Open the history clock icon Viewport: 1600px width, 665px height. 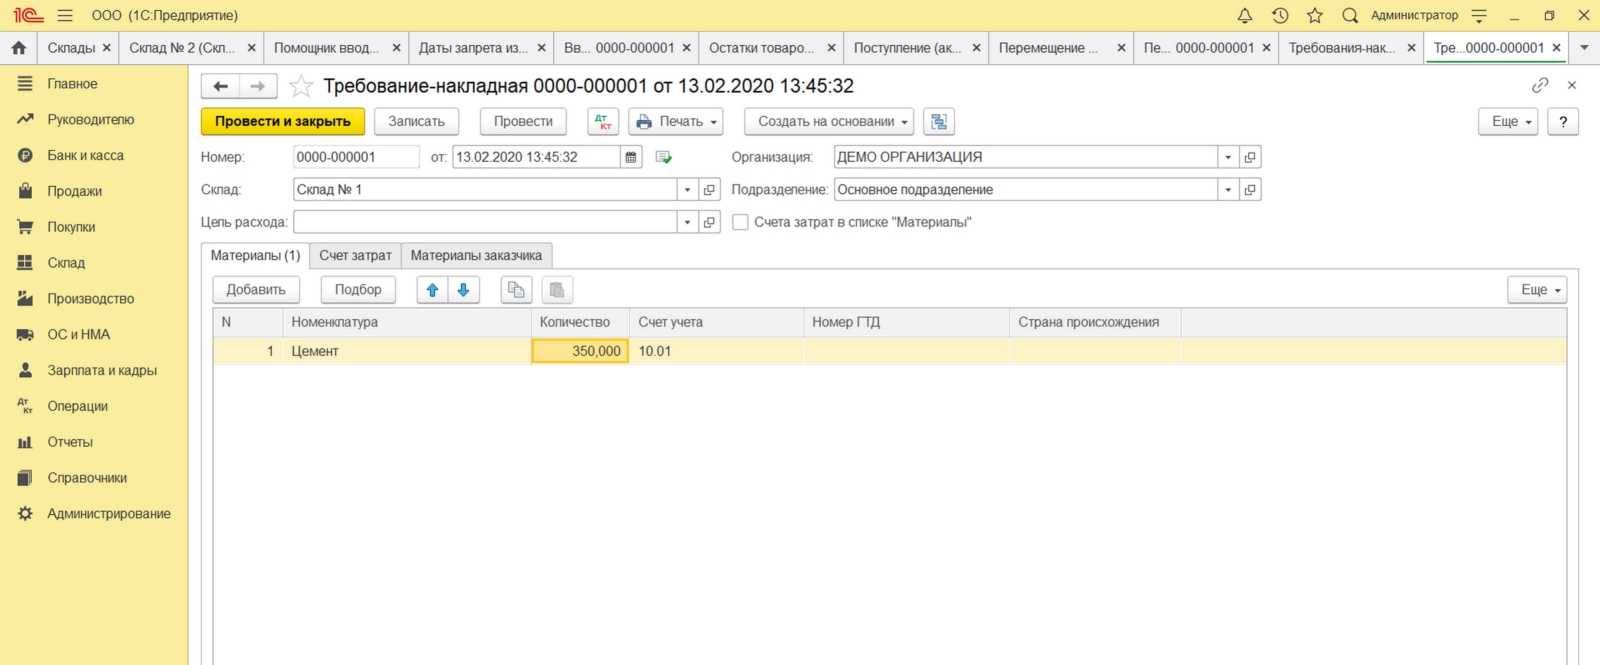click(x=1280, y=15)
